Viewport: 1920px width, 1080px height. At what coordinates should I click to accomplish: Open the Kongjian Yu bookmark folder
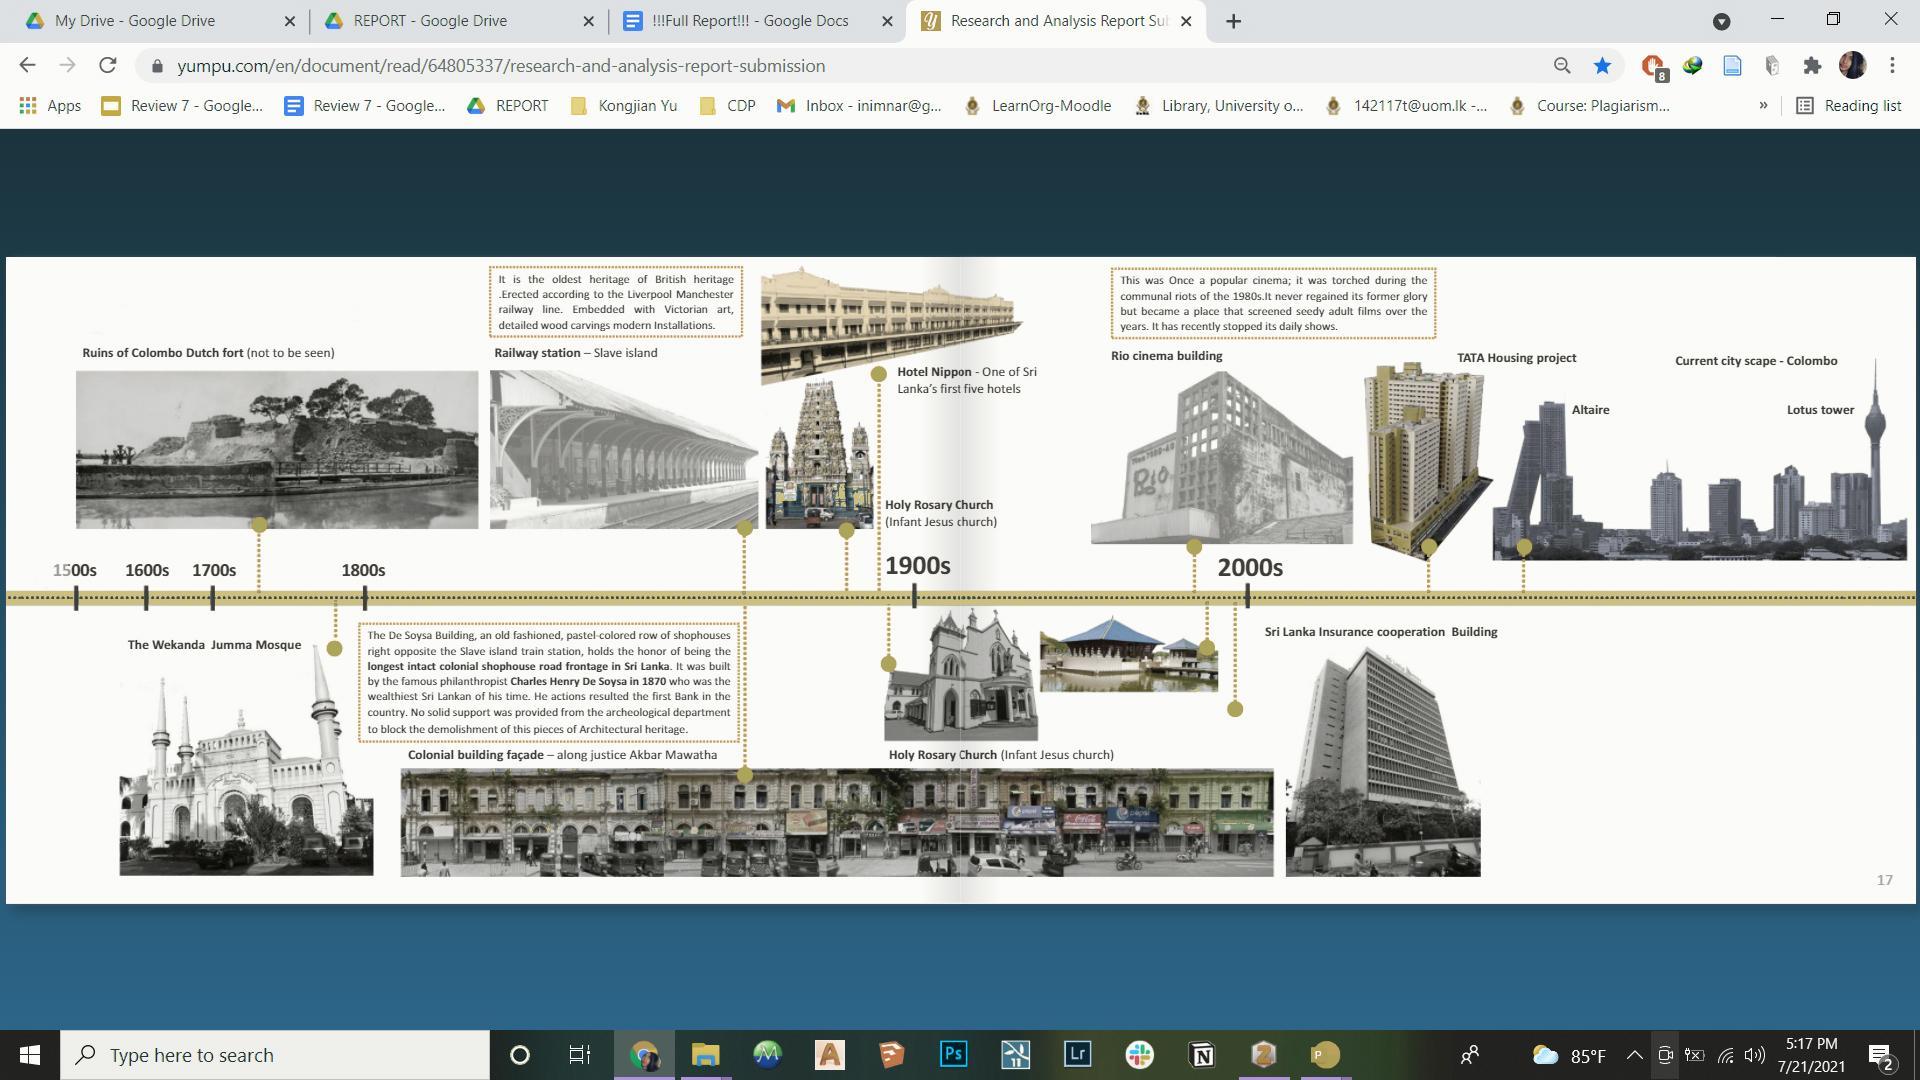(624, 106)
